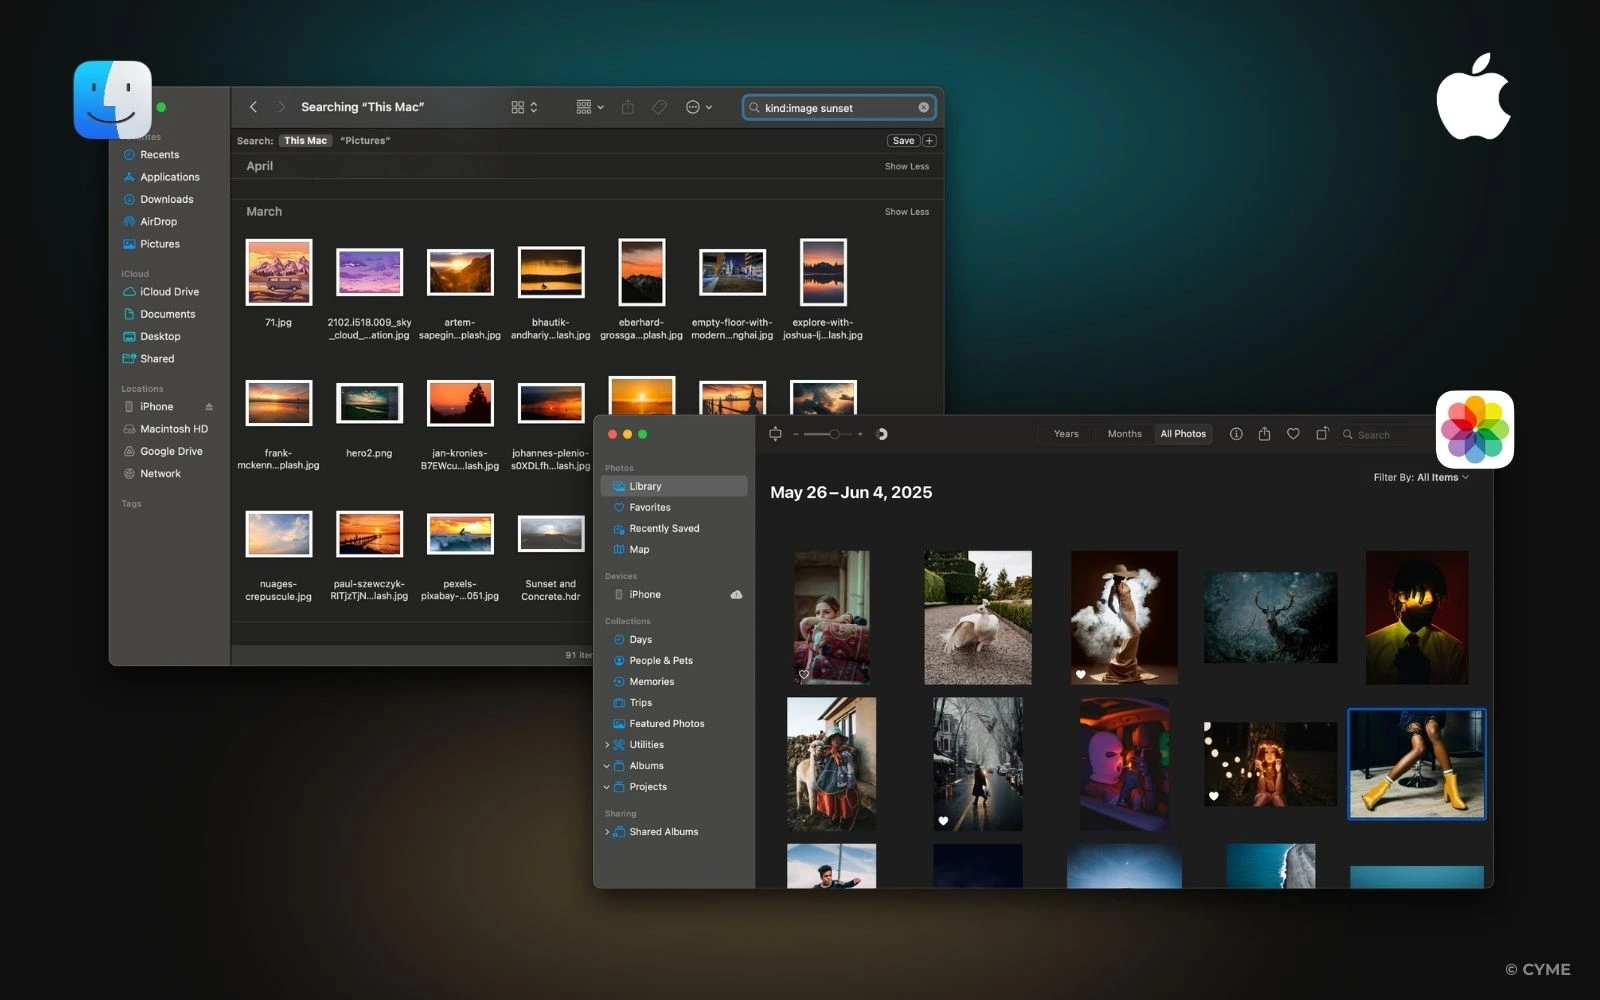The width and height of the screenshot is (1600, 1000).
Task: Click the rotate icon in Photos toolbar
Action: (1322, 434)
